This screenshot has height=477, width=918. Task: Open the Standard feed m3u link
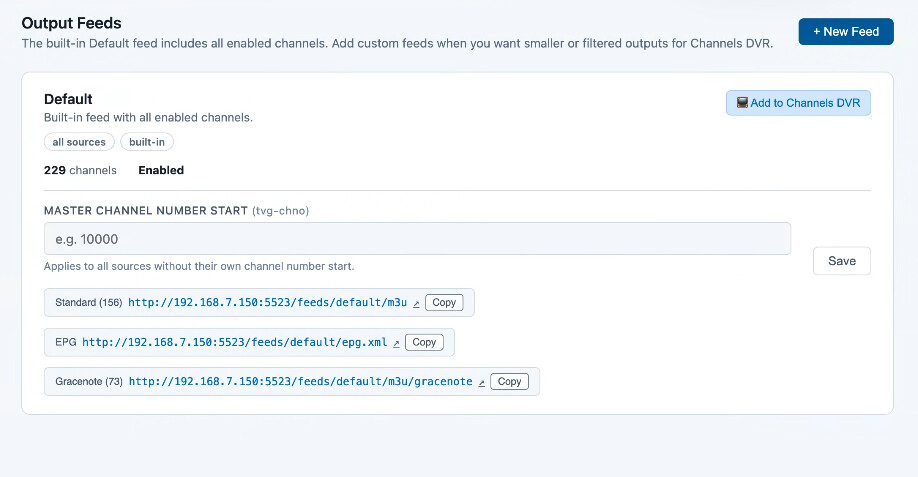[268, 302]
